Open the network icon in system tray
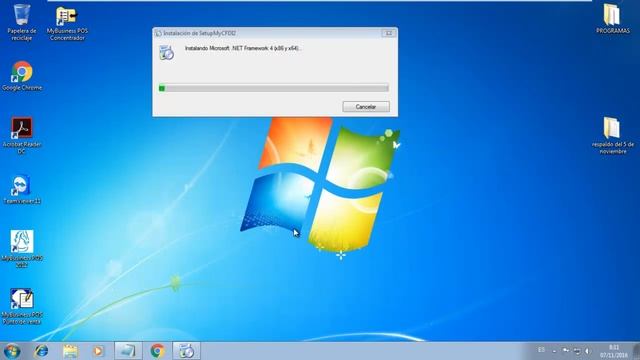 tap(577, 351)
